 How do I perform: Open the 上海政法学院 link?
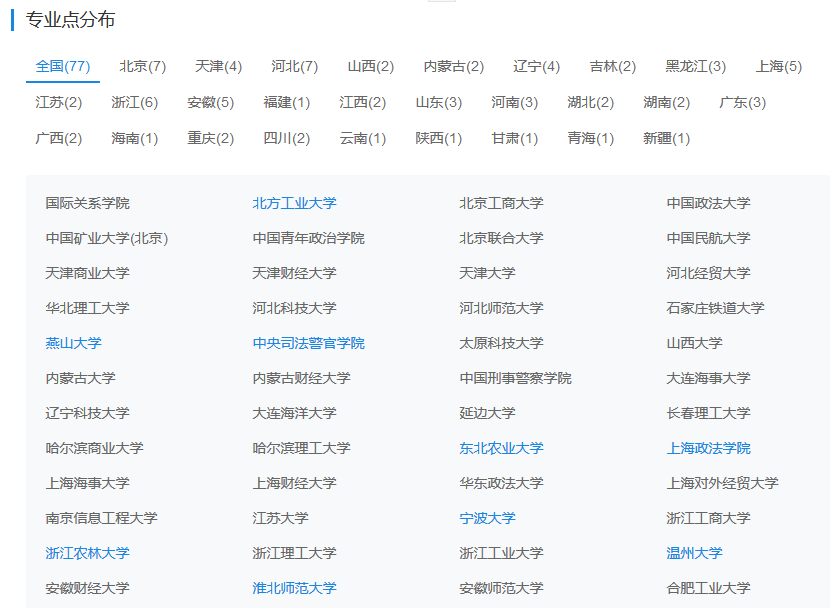click(708, 448)
